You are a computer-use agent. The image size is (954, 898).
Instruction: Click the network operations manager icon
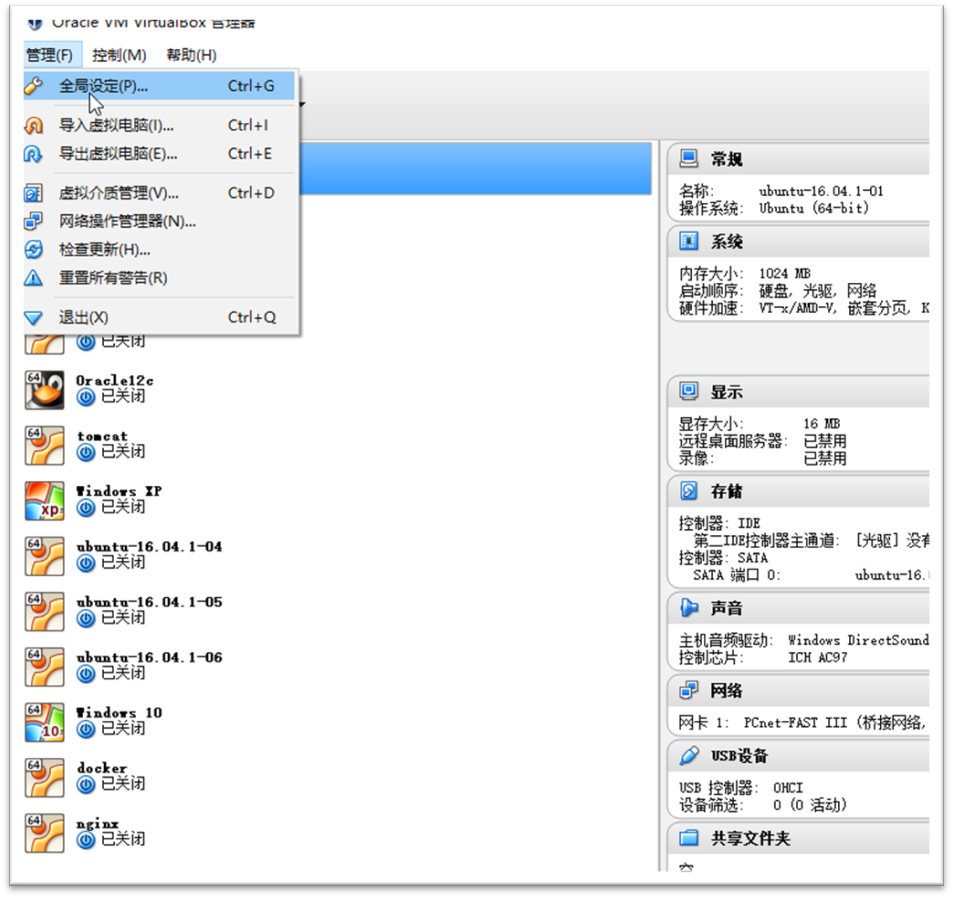[33, 221]
